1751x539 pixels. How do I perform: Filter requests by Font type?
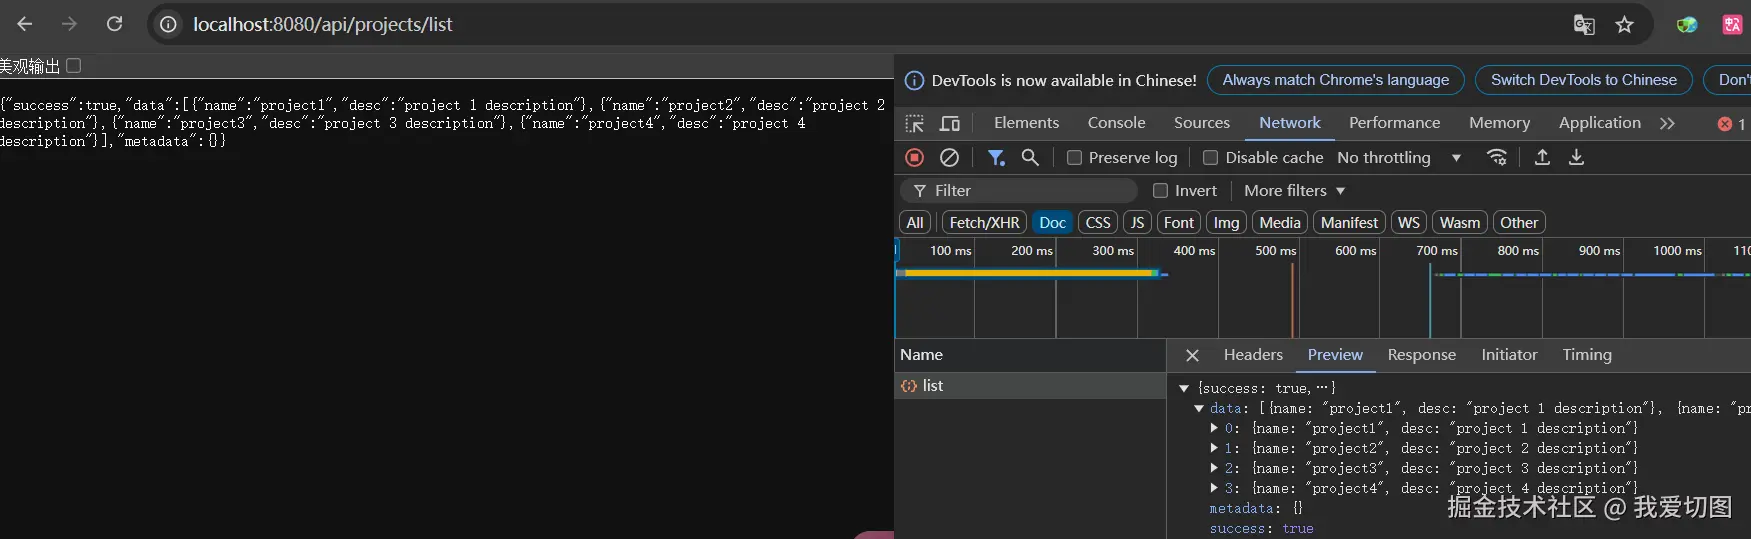(1179, 223)
